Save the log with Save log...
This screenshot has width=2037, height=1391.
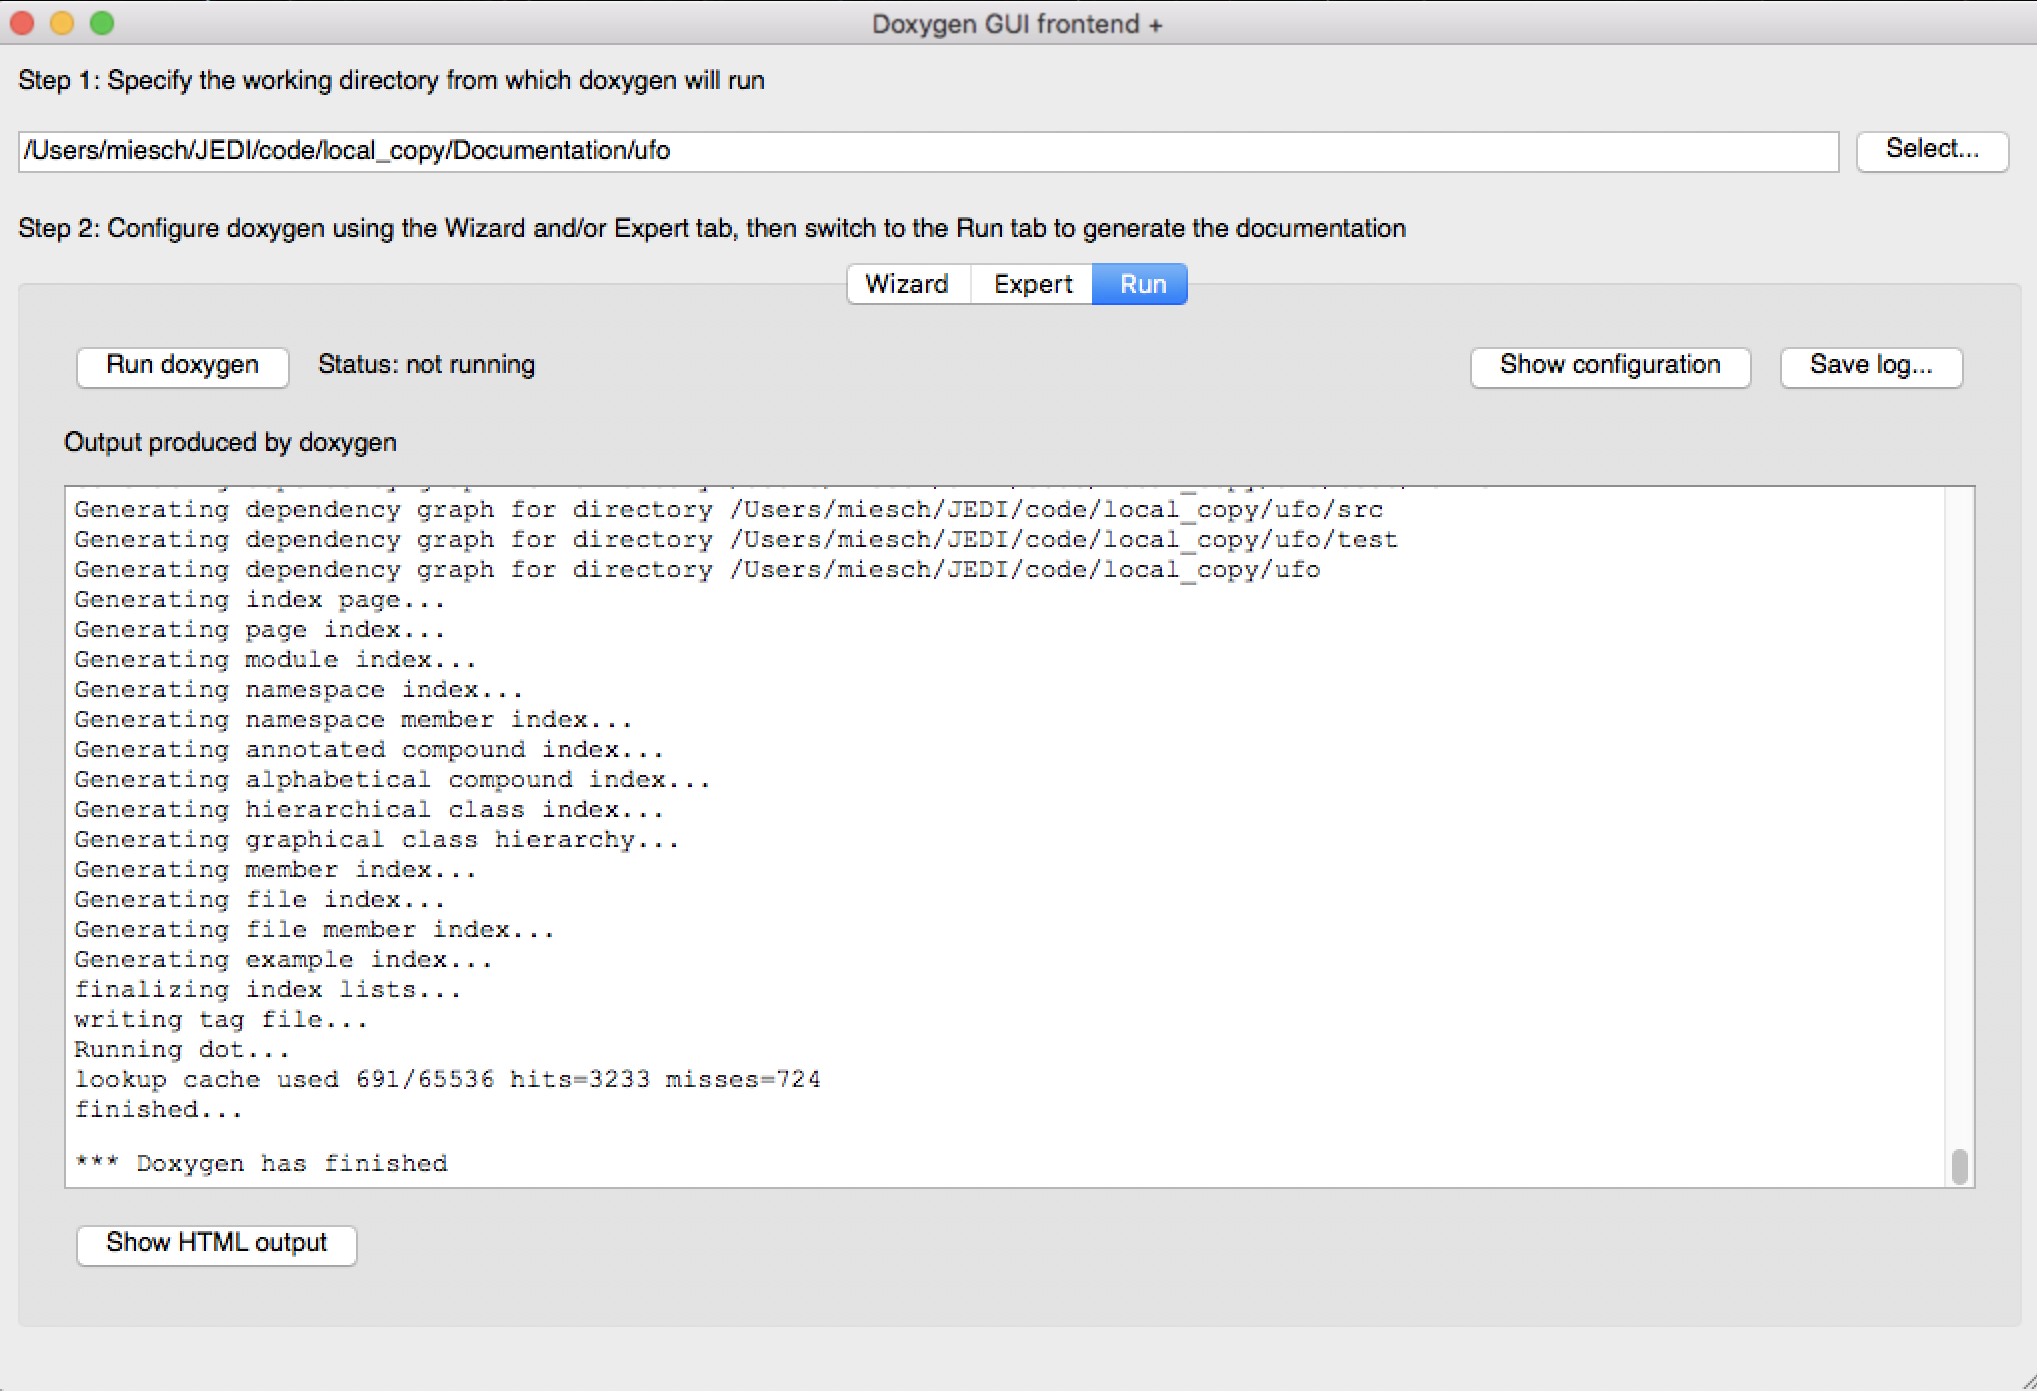click(x=1871, y=366)
